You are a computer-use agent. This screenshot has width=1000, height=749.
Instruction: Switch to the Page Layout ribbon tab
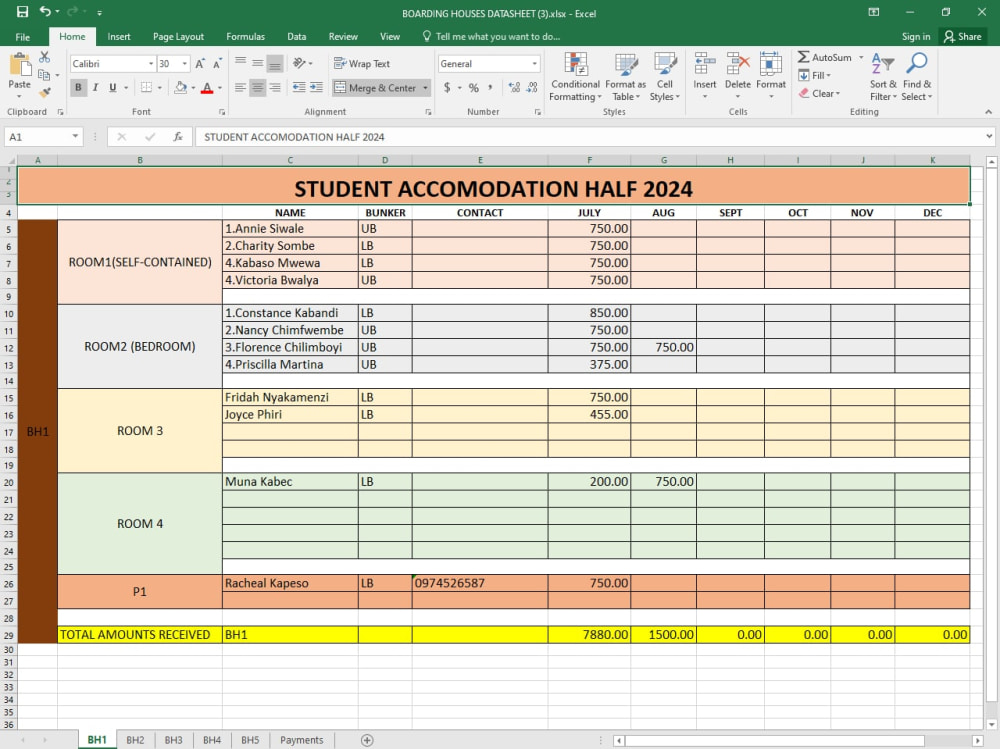179,36
